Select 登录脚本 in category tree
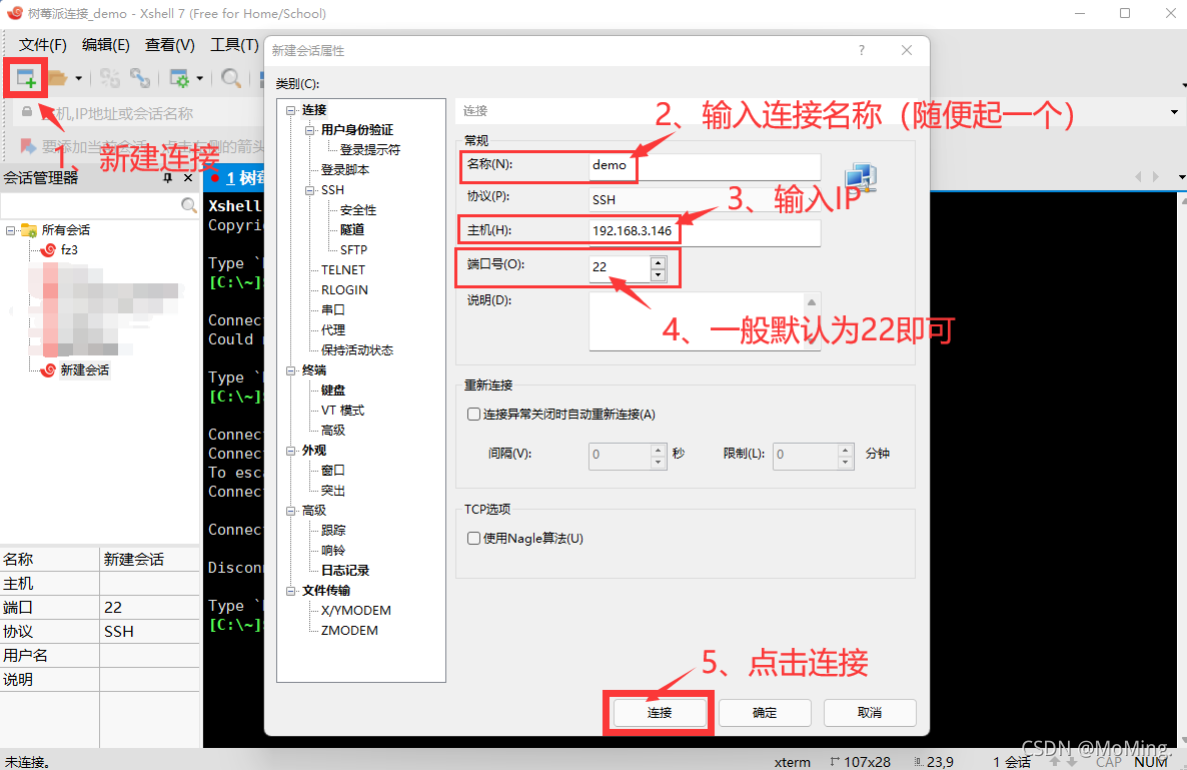Image resolution: width=1187 pixels, height=770 pixels. (345, 170)
